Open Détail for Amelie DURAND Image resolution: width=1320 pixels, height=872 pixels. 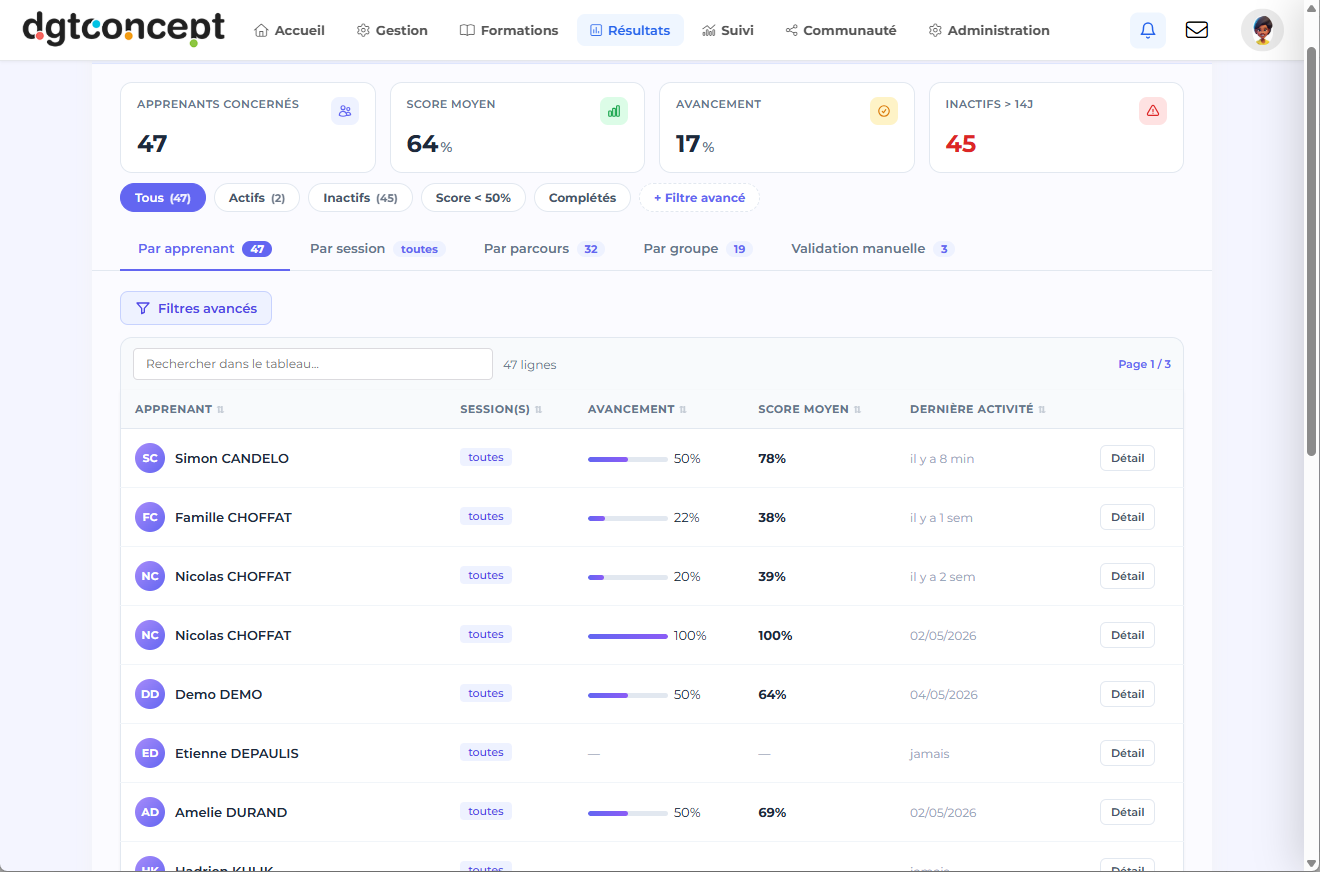pos(1127,812)
